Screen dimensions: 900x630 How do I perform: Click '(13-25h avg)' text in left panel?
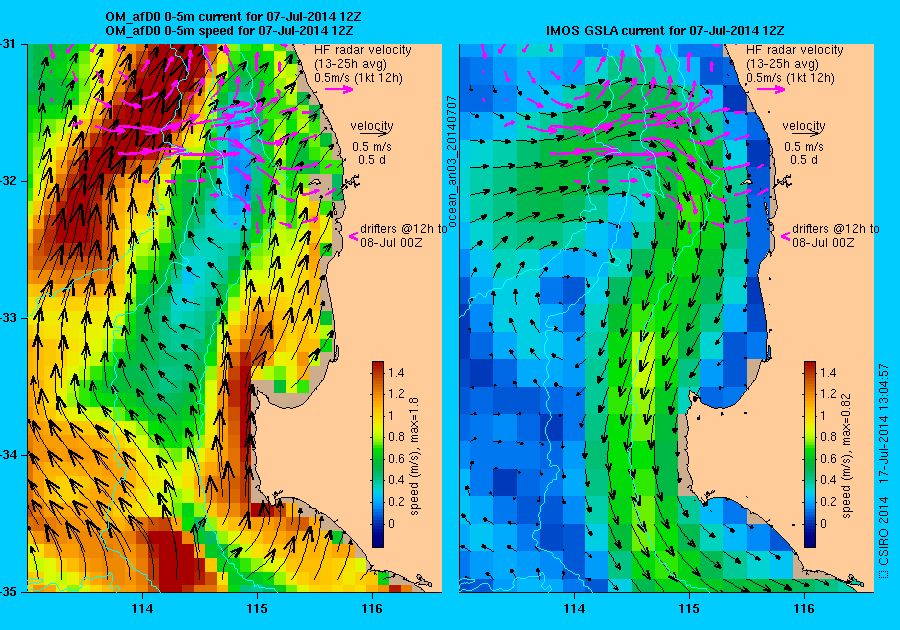350,64
